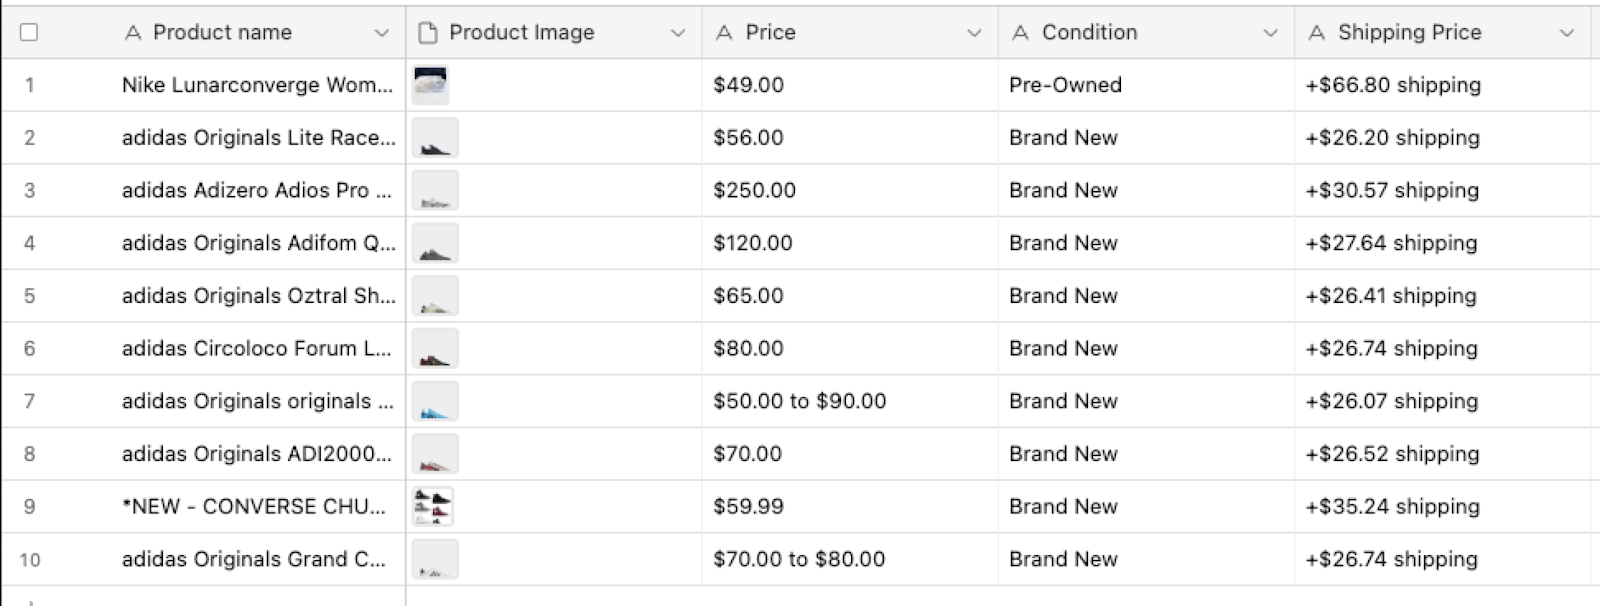1600x606 pixels.
Task: Open the blue shoe thumbnail in row 7
Action: point(435,401)
